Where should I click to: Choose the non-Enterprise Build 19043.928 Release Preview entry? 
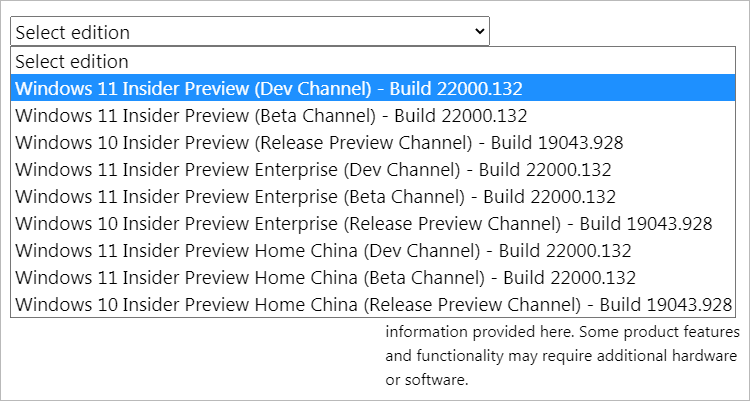coord(373,142)
